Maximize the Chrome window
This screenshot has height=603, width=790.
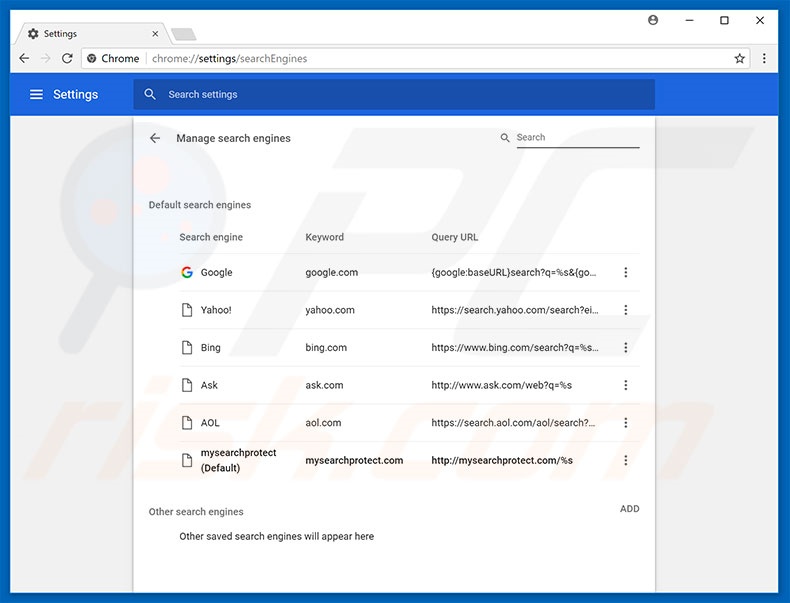[x=724, y=20]
